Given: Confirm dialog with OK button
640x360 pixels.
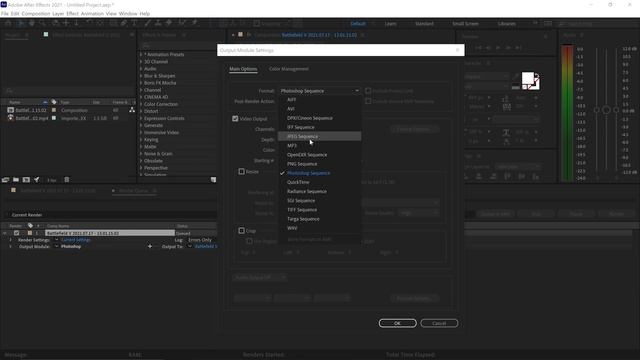Looking at the screenshot, I should click(x=398, y=323).
